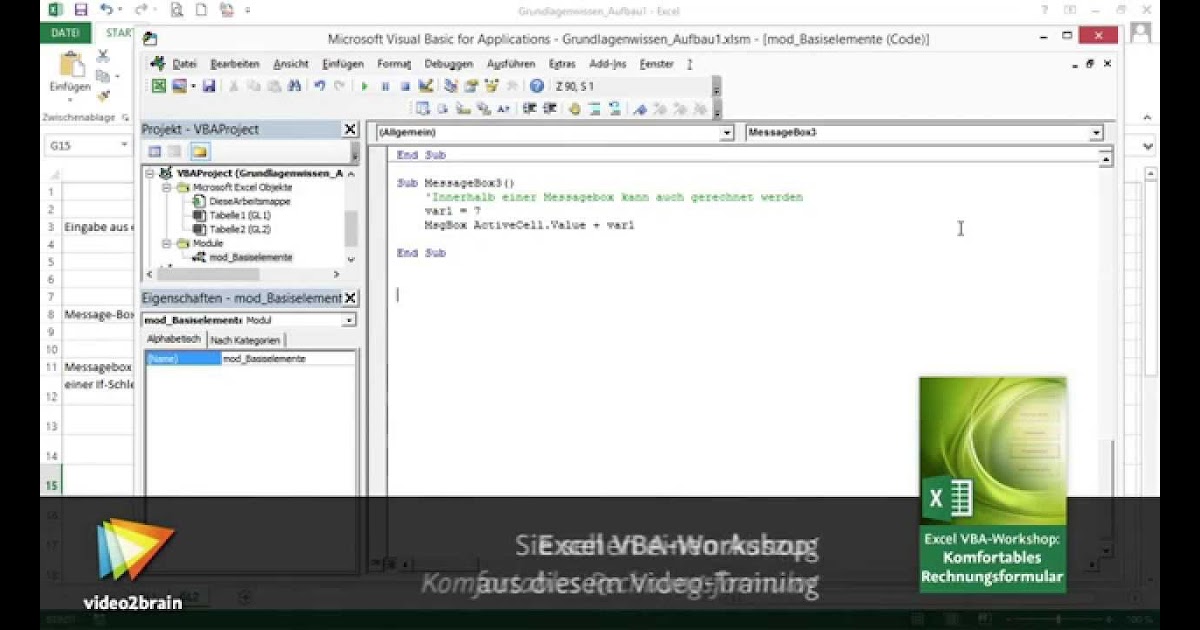Open the Einfügen menu in VBA editor
The width and height of the screenshot is (1200, 630).
(x=343, y=64)
